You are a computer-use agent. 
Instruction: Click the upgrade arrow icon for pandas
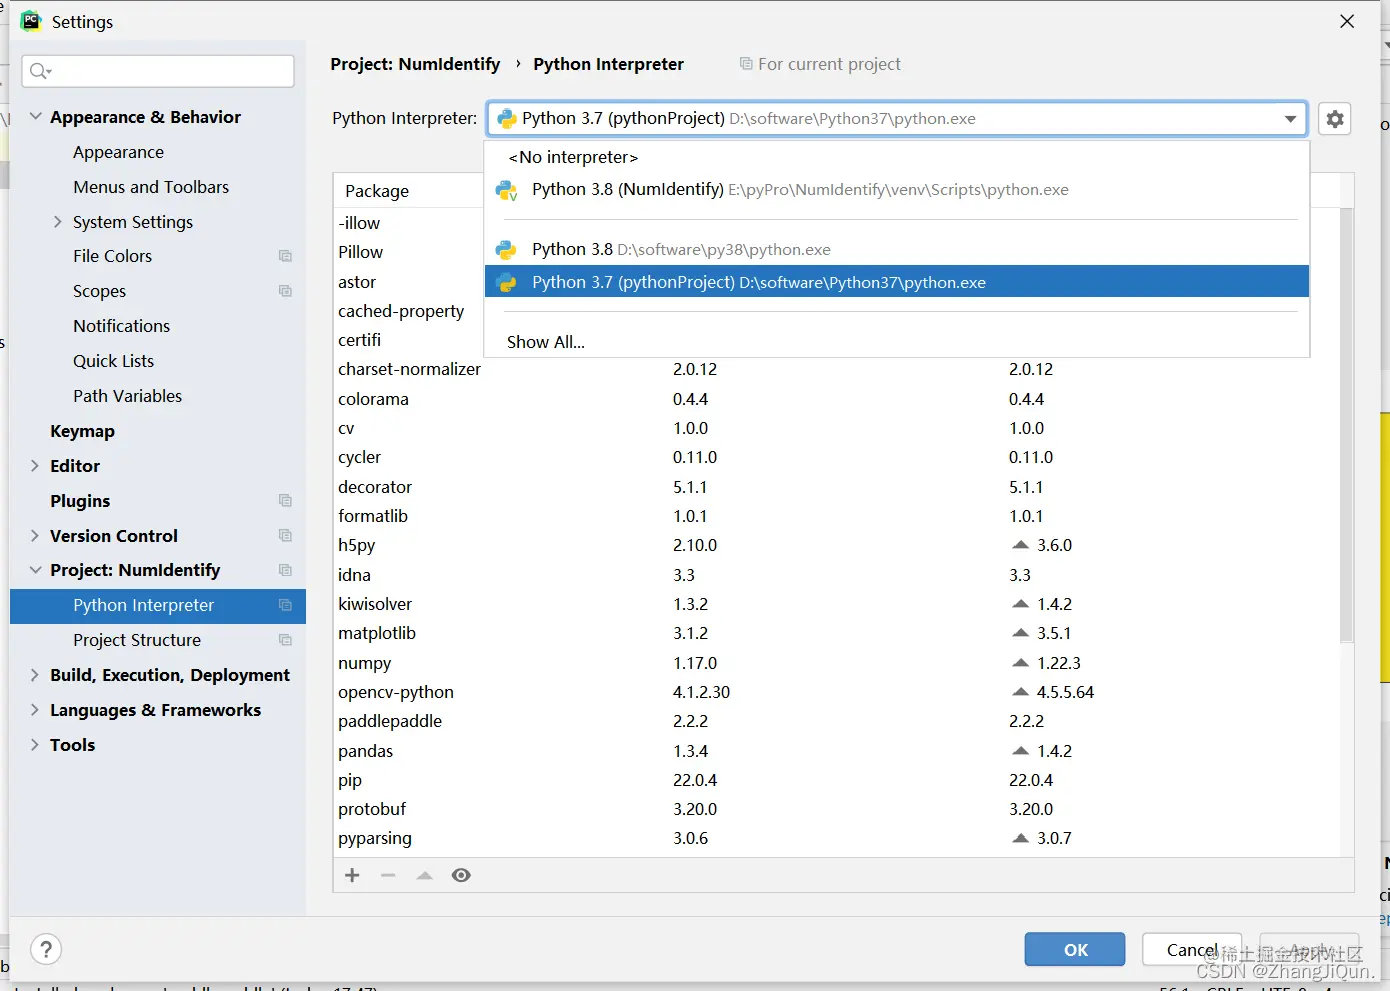coord(1020,751)
